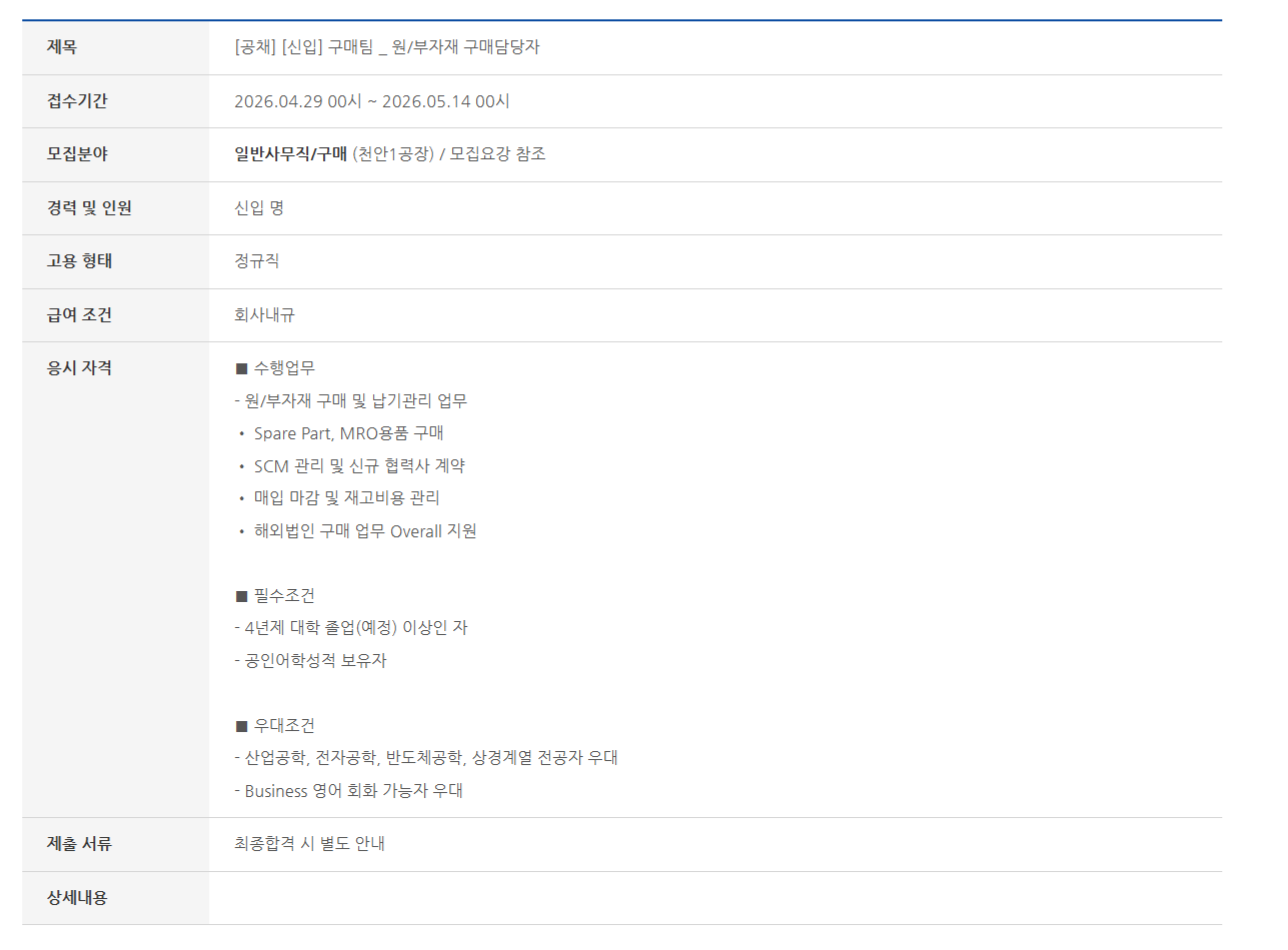Screen dimensions: 1288x950
Task: Click the bold 일반사무직/구매 text
Action: point(290,154)
